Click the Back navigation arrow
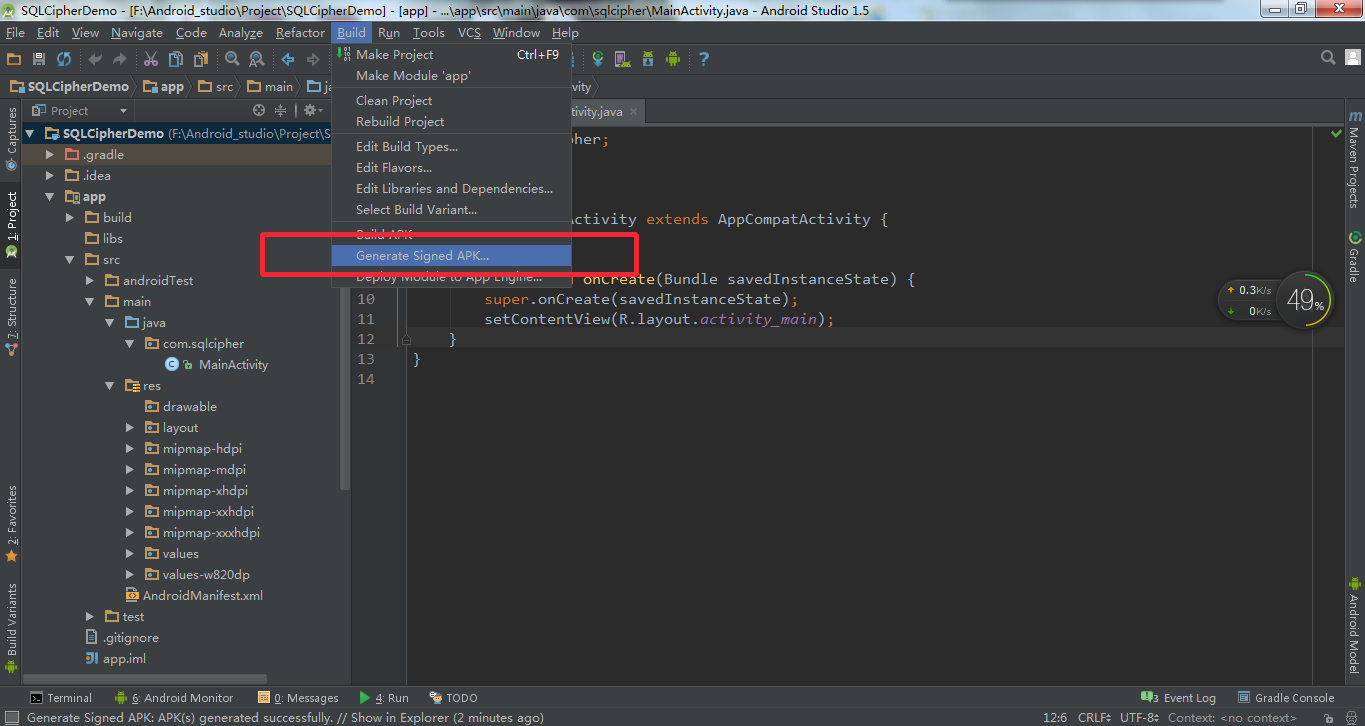1365x726 pixels. click(x=288, y=59)
